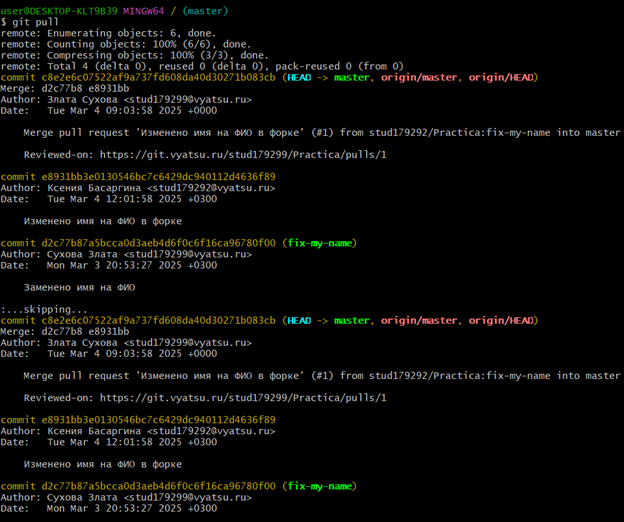The width and height of the screenshot is (624, 522).
Task: Click the 'Total 4 (delta 0)' remote line
Action: 202,66
